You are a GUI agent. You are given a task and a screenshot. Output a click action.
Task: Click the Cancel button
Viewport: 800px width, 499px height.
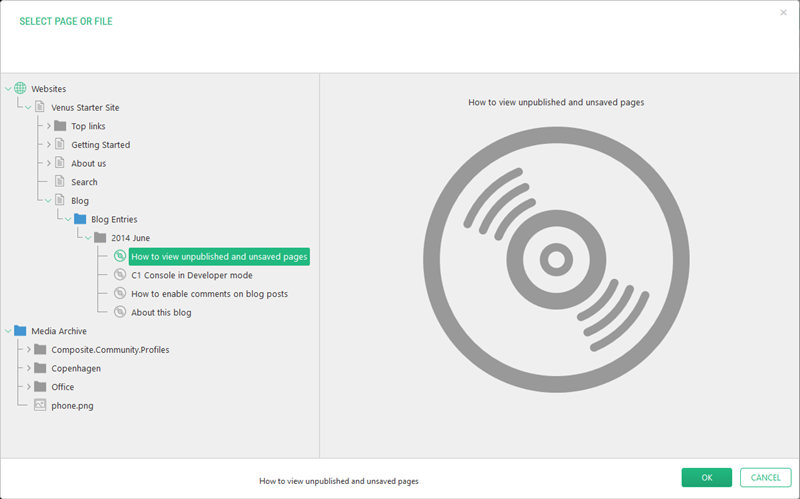point(765,478)
